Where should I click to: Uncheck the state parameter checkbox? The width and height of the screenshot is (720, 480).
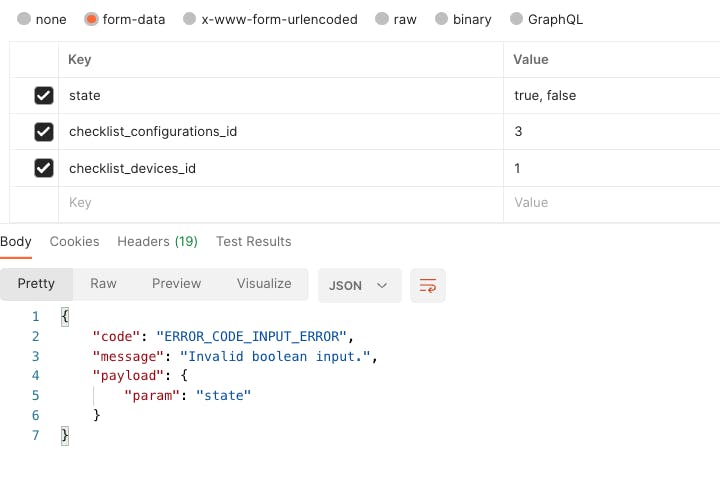pos(43,96)
